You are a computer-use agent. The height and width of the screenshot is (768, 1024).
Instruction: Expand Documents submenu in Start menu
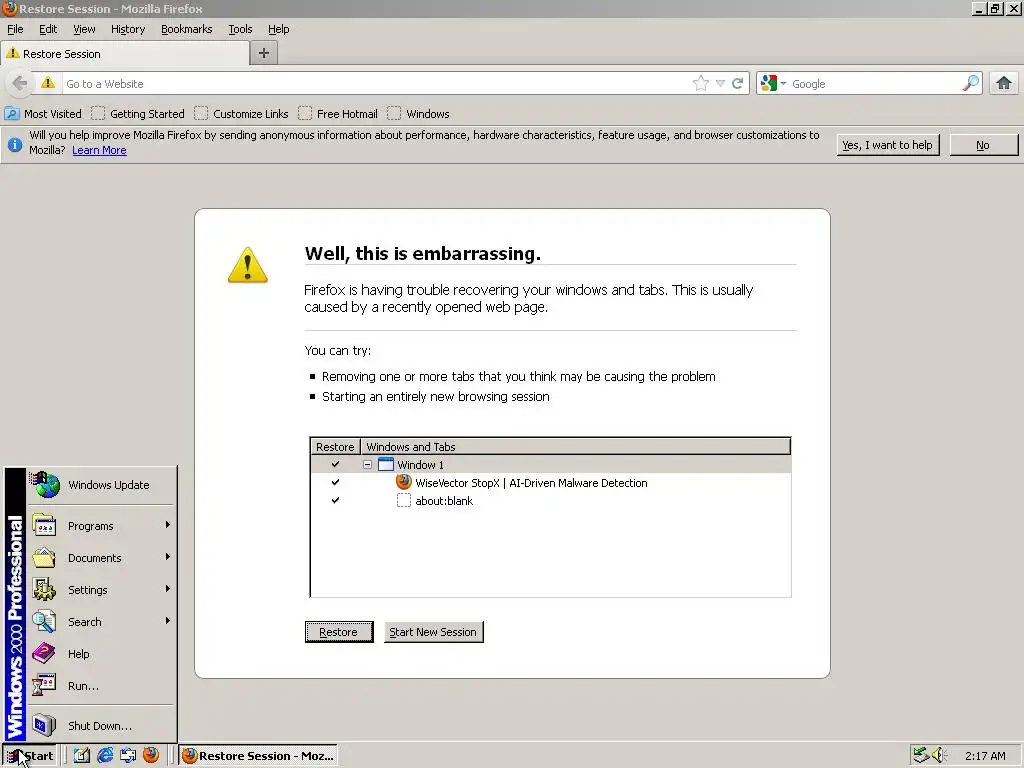point(102,558)
